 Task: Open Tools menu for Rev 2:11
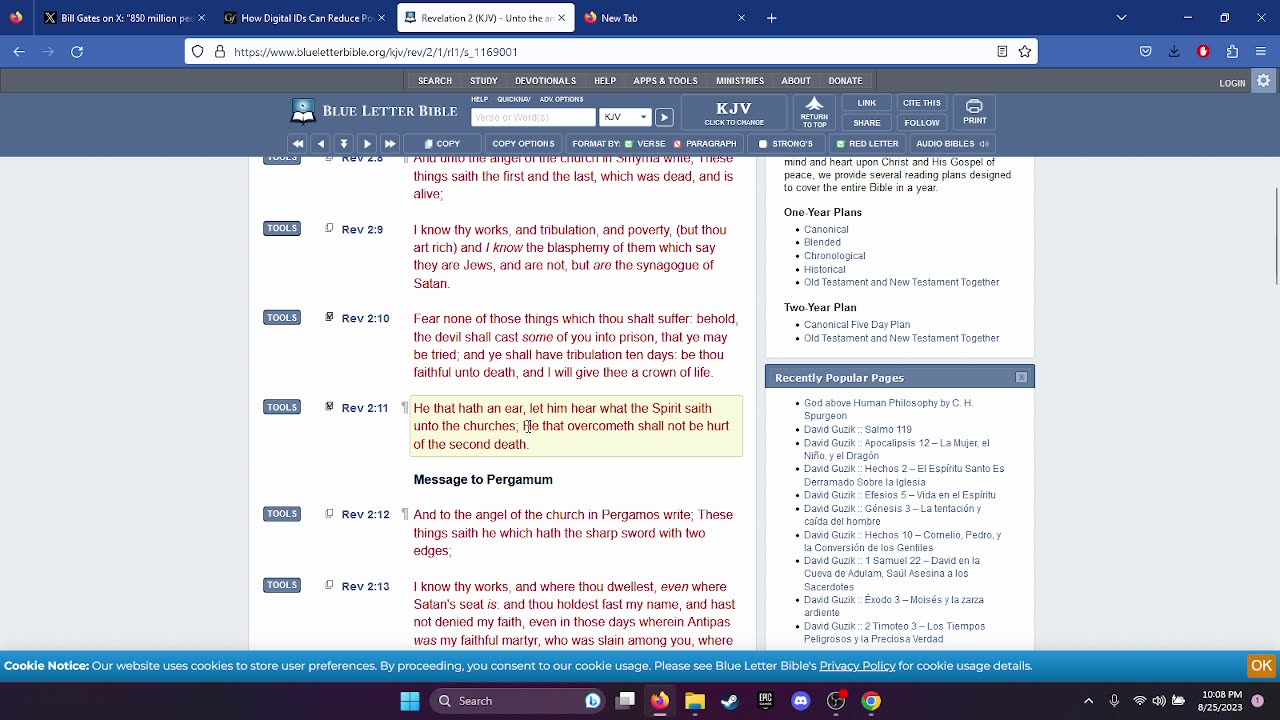pos(282,407)
